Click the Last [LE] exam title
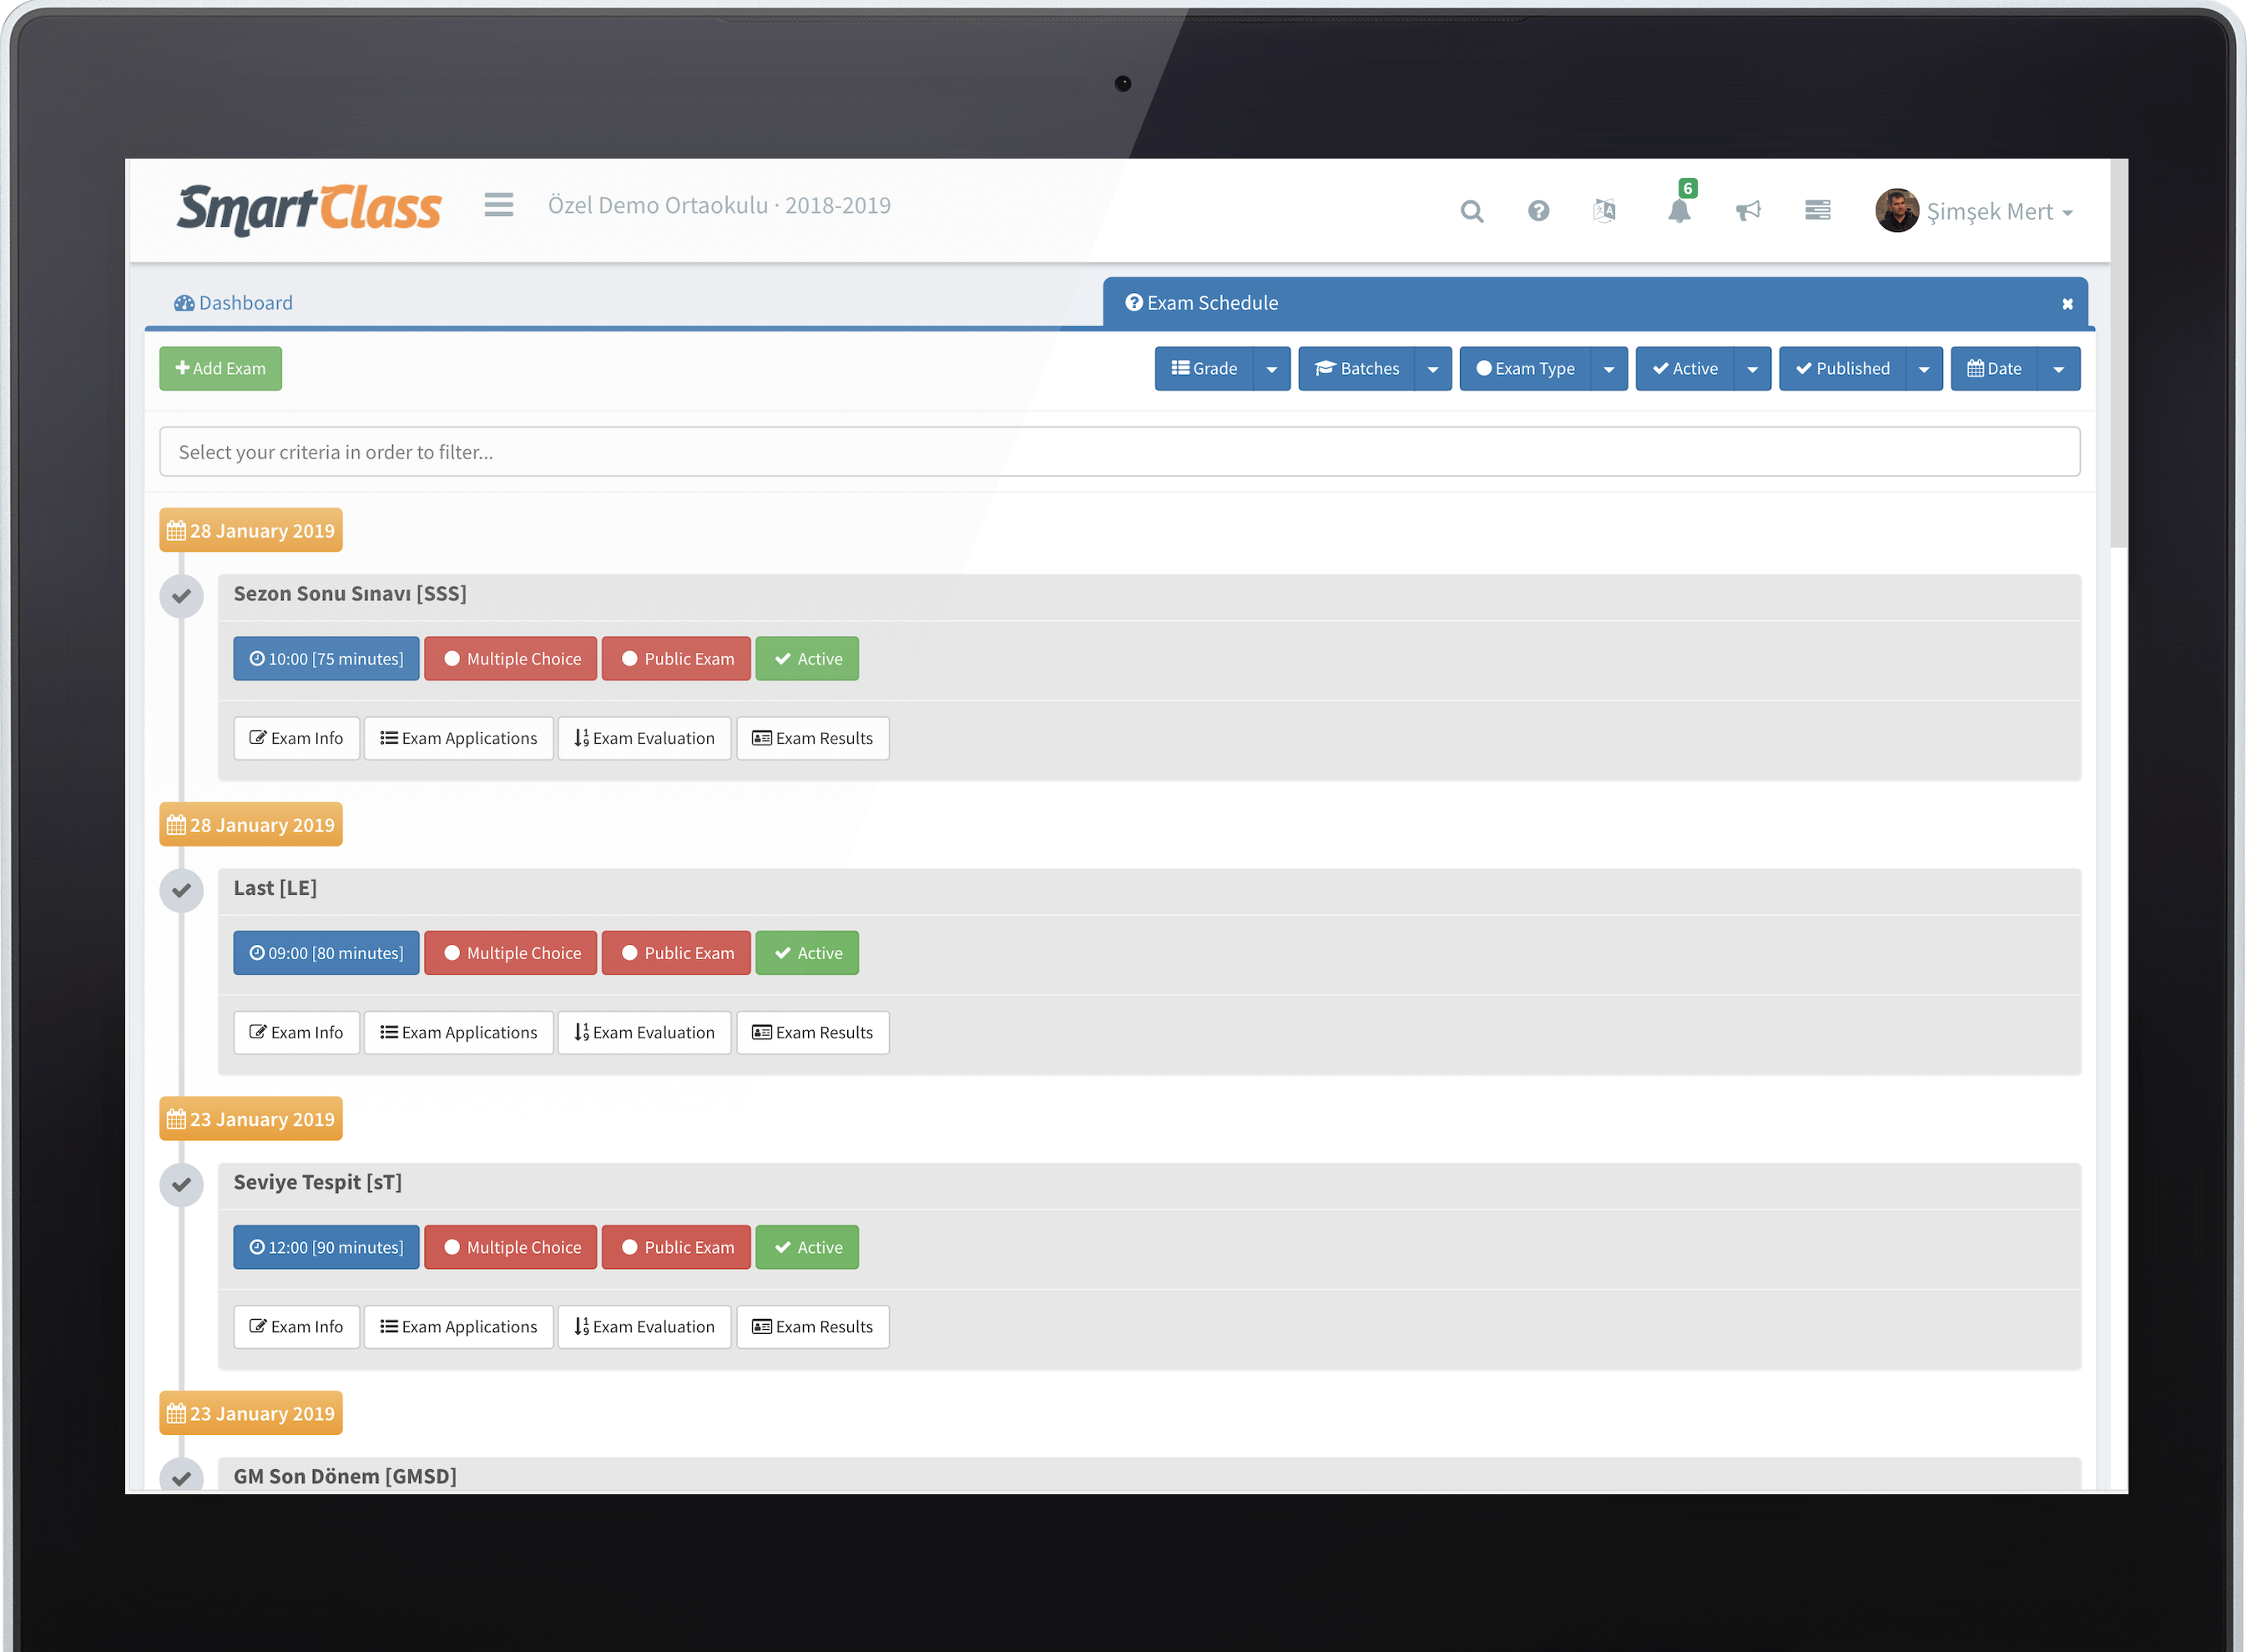 (275, 888)
